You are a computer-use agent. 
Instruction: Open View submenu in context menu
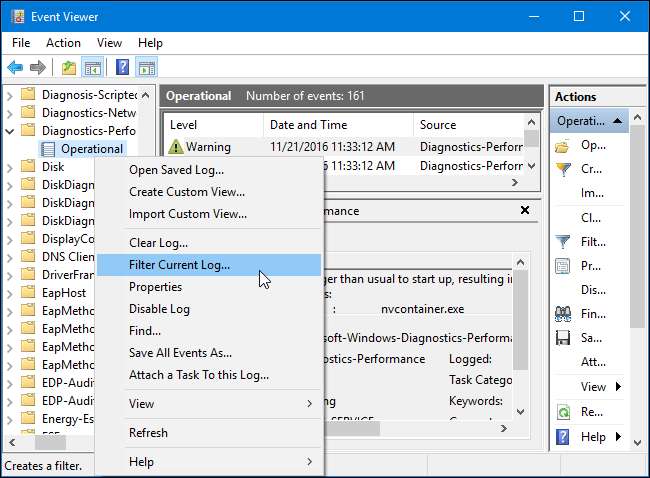209,403
